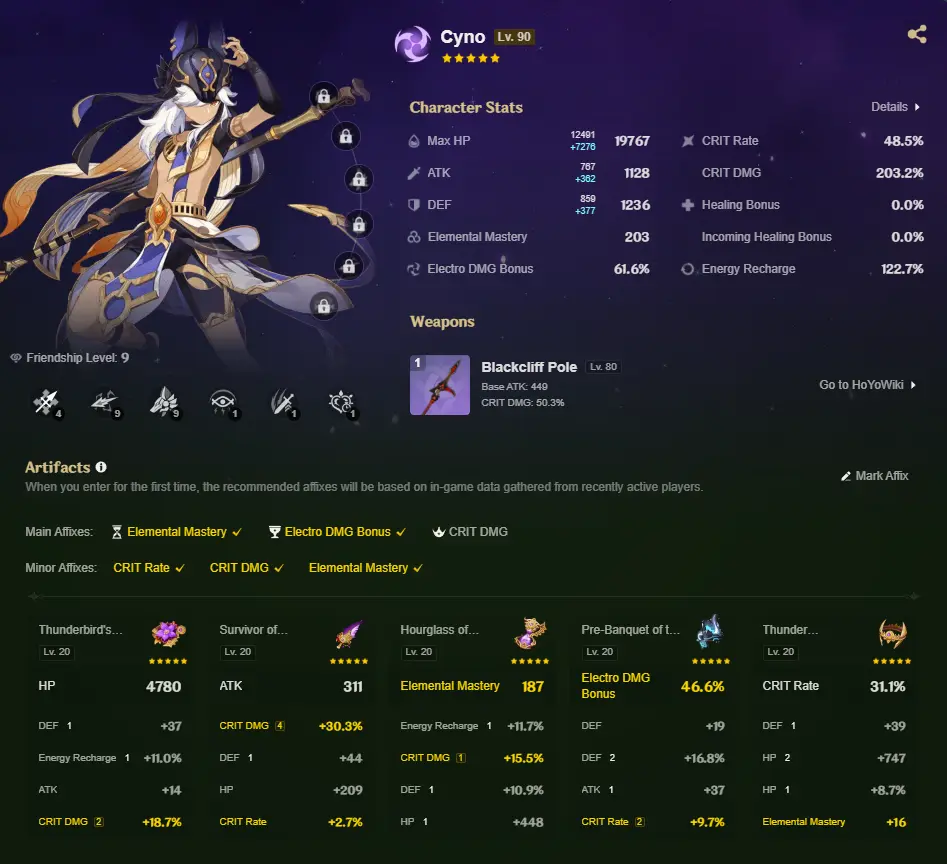Click the Survivor feather artifact icon
The width and height of the screenshot is (947, 864).
point(349,633)
